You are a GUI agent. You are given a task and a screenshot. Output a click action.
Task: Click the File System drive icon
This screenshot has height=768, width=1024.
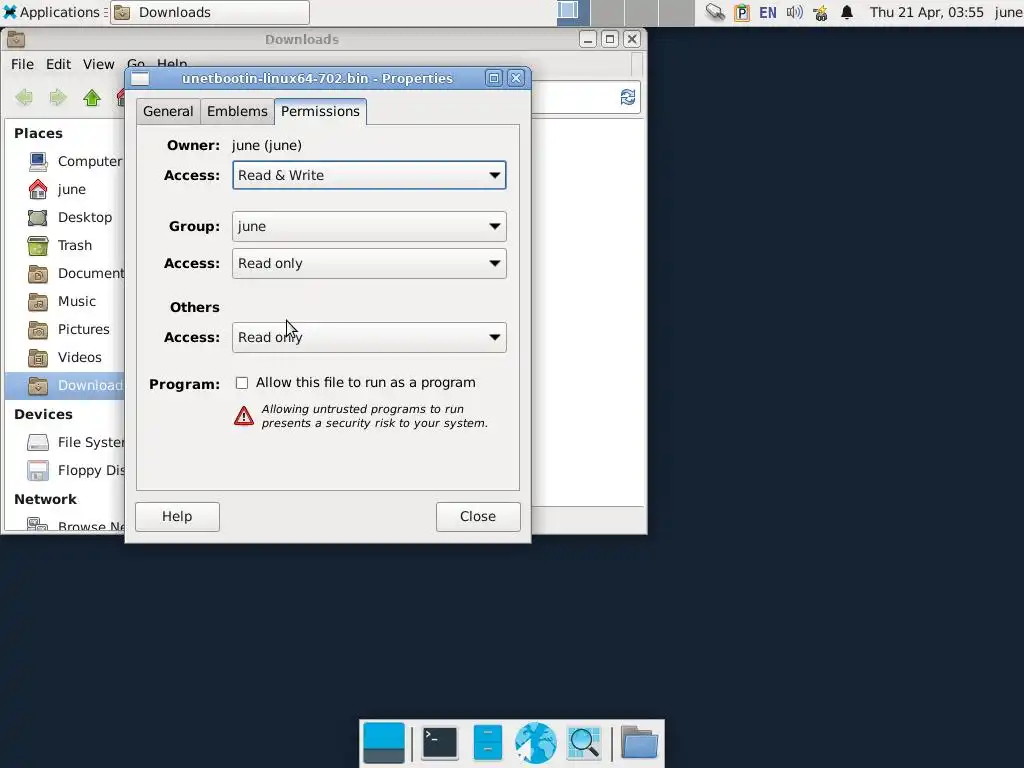pyautogui.click(x=38, y=442)
